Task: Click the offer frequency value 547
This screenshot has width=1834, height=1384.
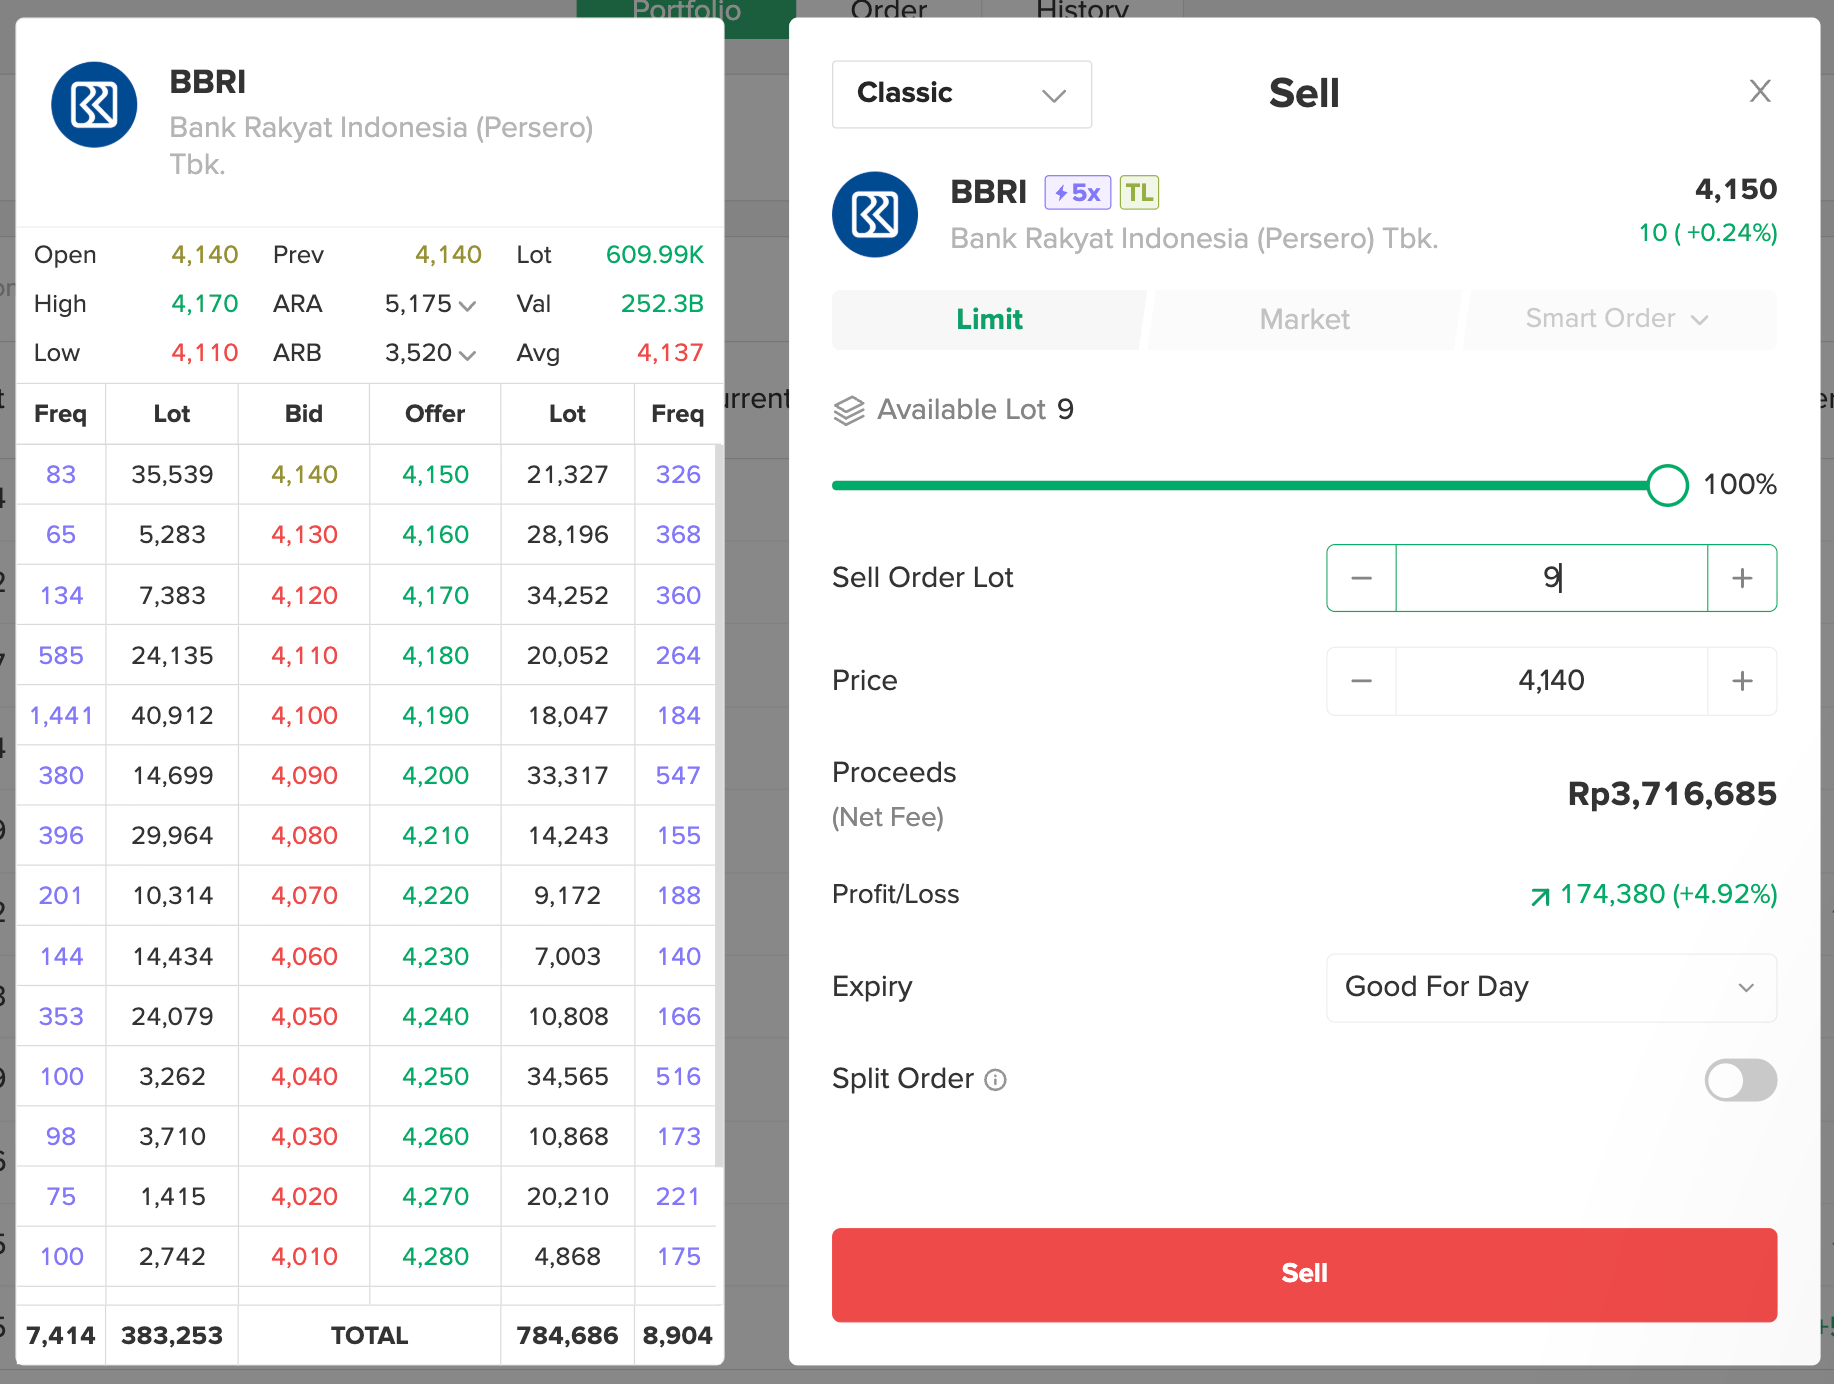Action: [678, 776]
